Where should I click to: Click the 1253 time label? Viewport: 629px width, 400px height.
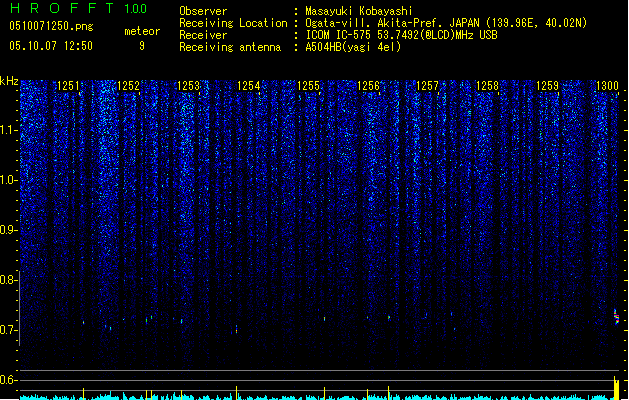(x=188, y=85)
